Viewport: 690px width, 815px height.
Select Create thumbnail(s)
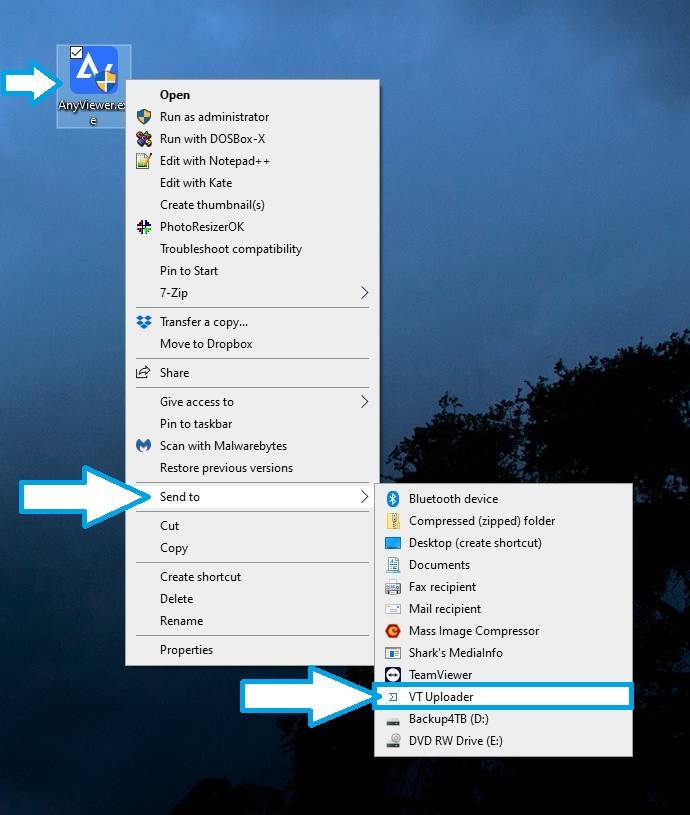point(253,205)
